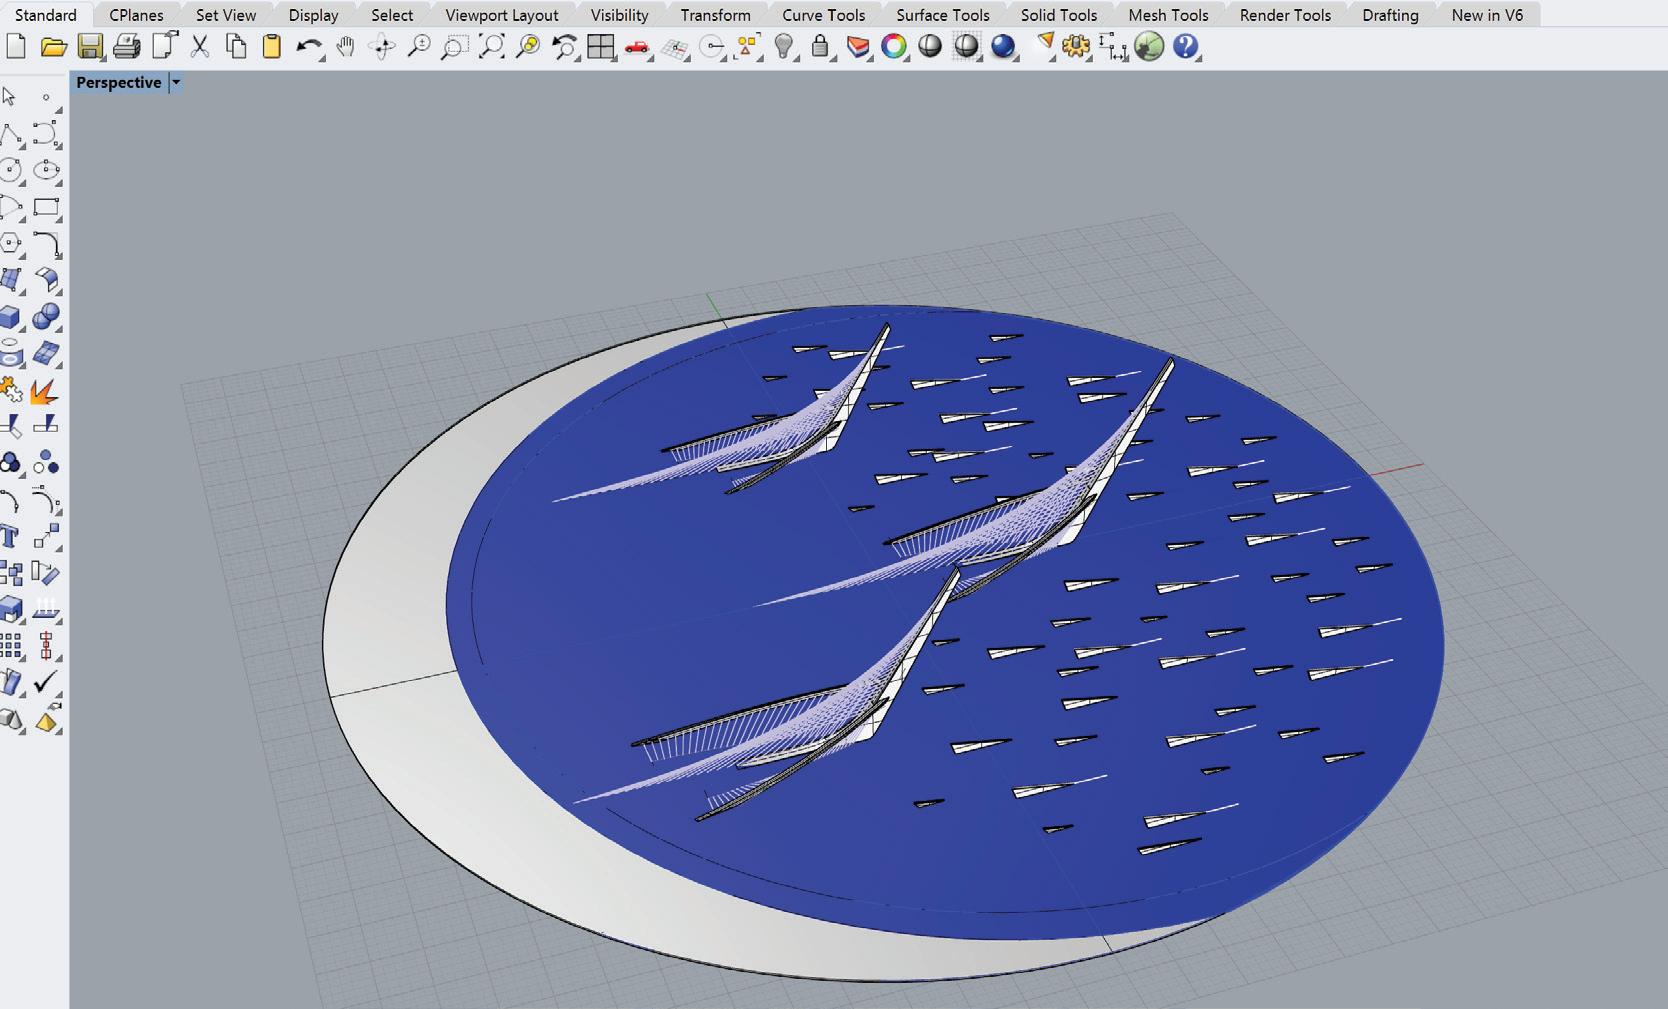Click the rectangular Array tool icon
The width and height of the screenshot is (1668, 1009).
tap(11, 647)
